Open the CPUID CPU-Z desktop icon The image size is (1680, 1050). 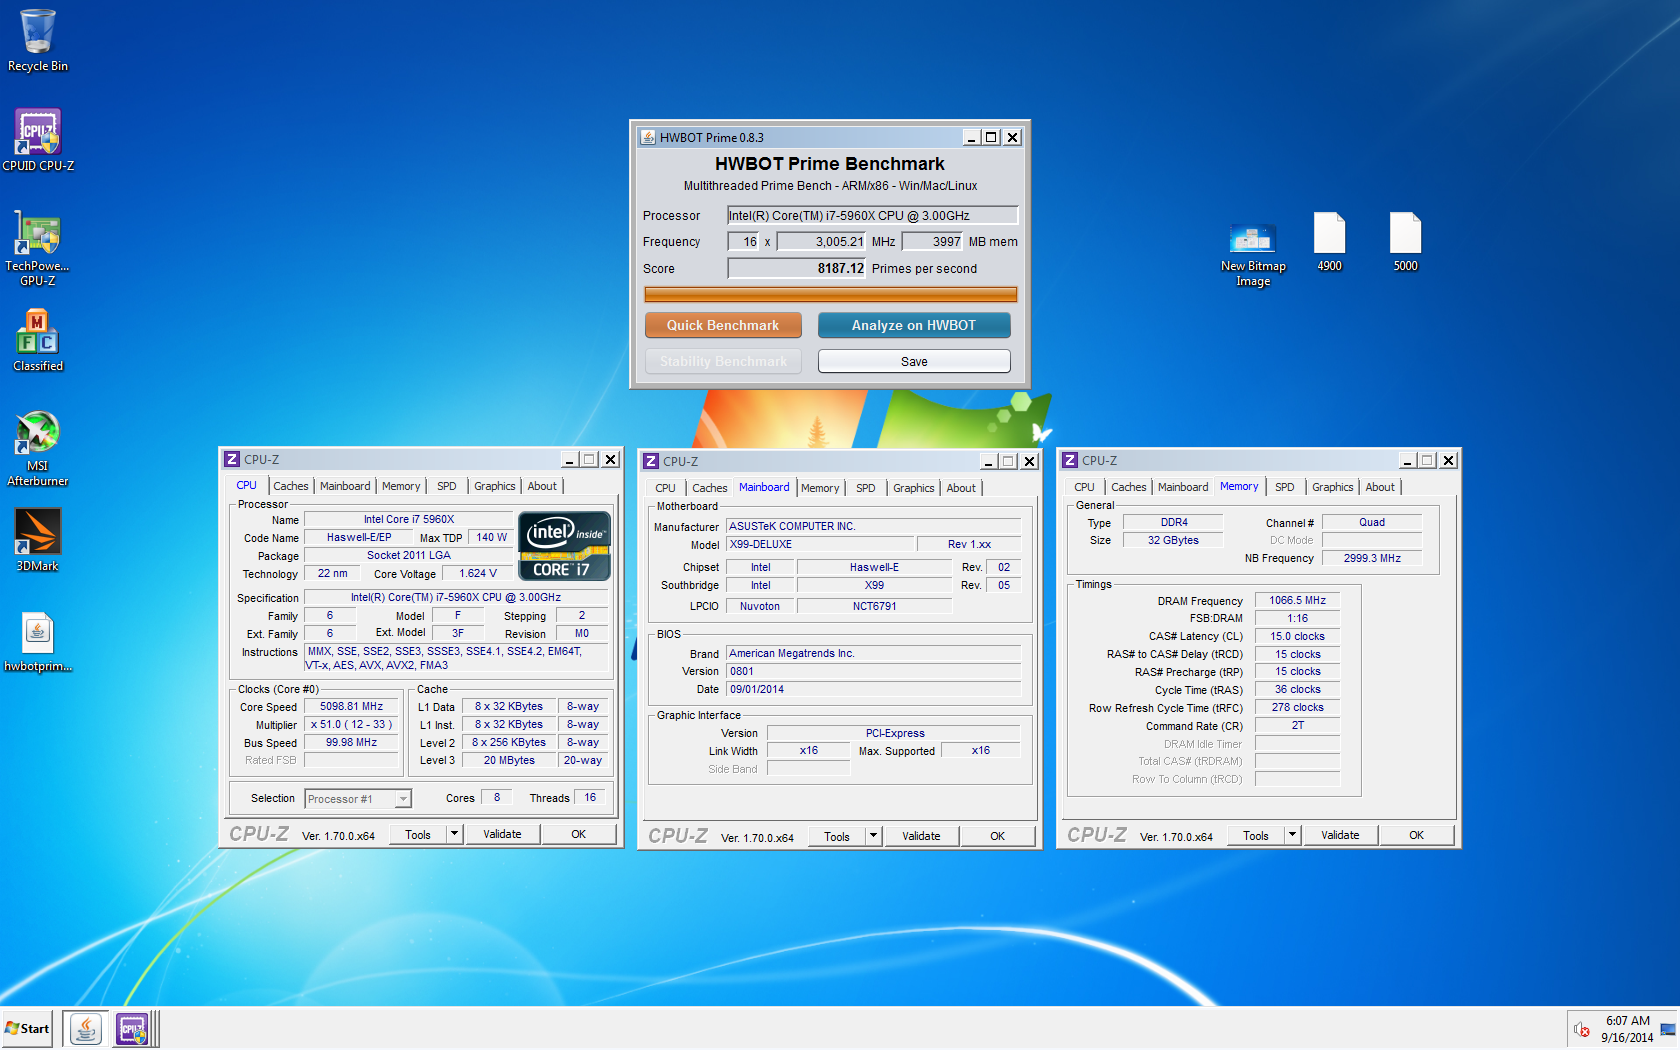point(38,140)
